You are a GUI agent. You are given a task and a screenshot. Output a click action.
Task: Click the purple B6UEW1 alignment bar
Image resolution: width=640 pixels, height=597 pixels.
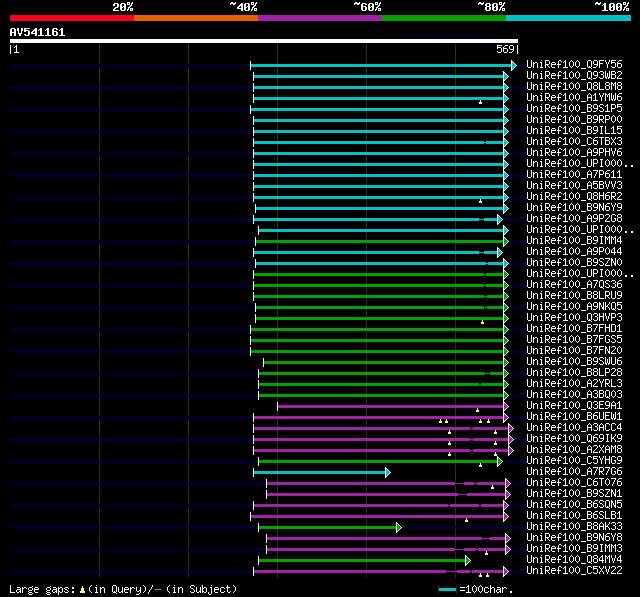pyautogui.click(x=378, y=417)
